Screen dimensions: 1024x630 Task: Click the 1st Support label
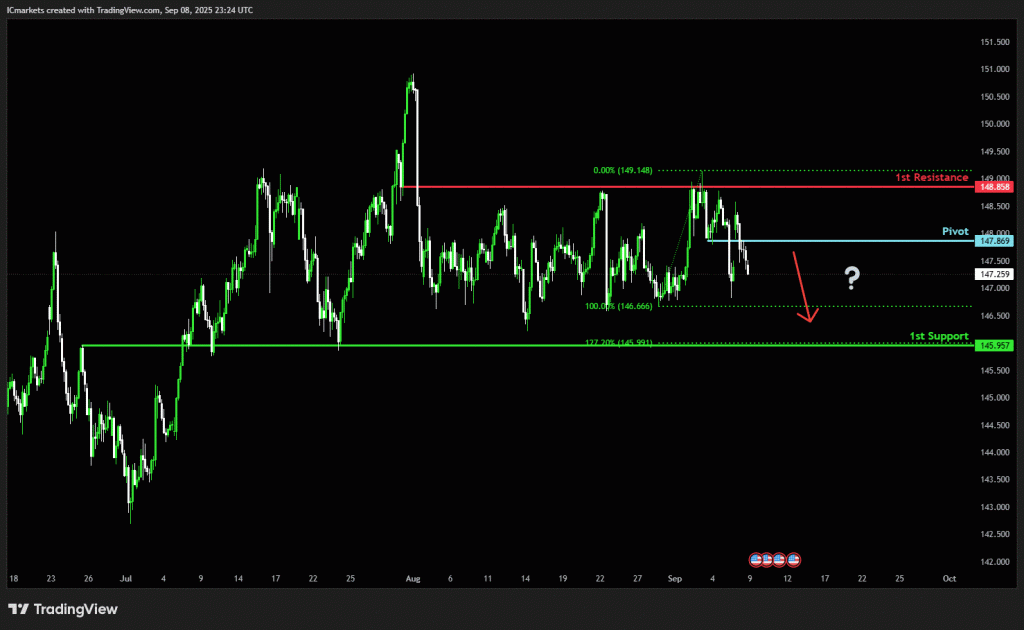tap(938, 336)
